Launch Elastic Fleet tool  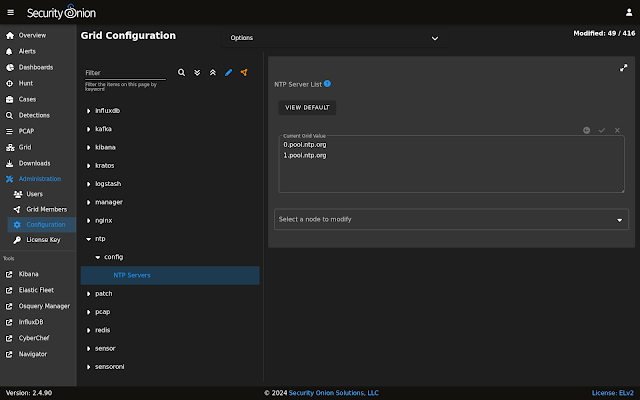(x=38, y=290)
